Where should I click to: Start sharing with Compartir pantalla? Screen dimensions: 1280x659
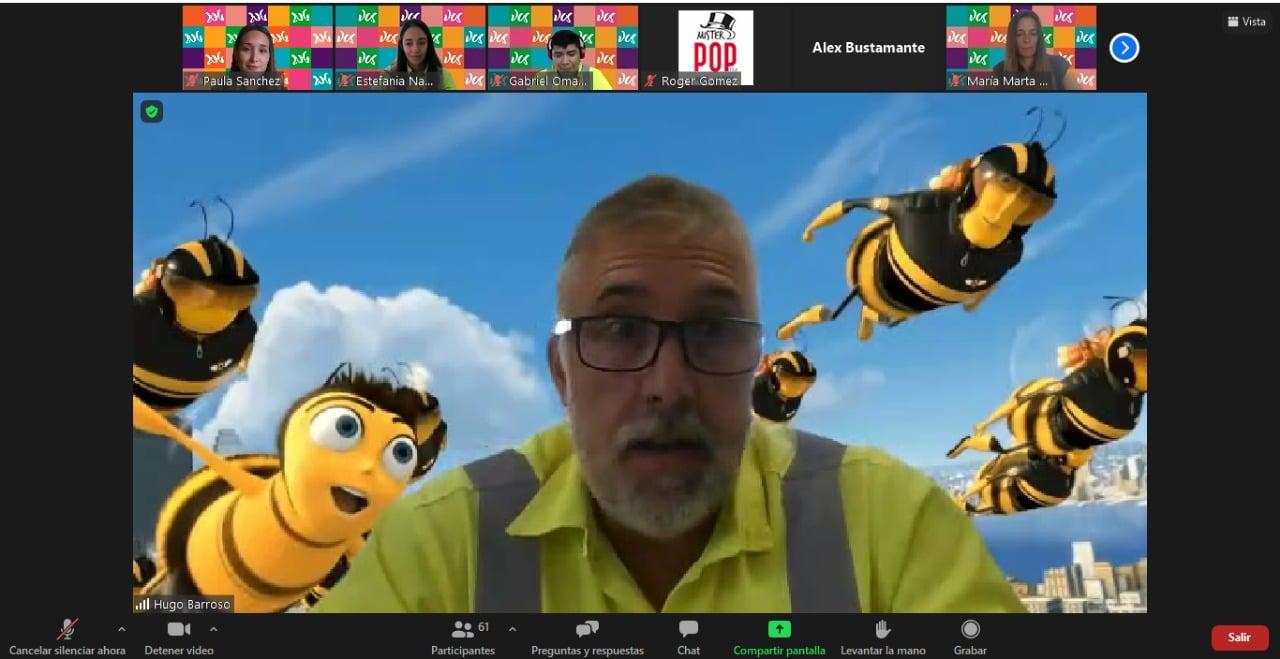(779, 637)
